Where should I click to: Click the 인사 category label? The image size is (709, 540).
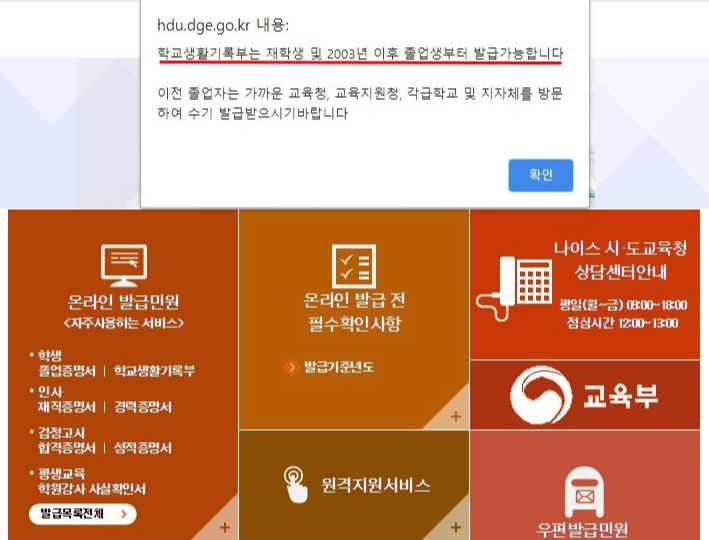(50, 391)
